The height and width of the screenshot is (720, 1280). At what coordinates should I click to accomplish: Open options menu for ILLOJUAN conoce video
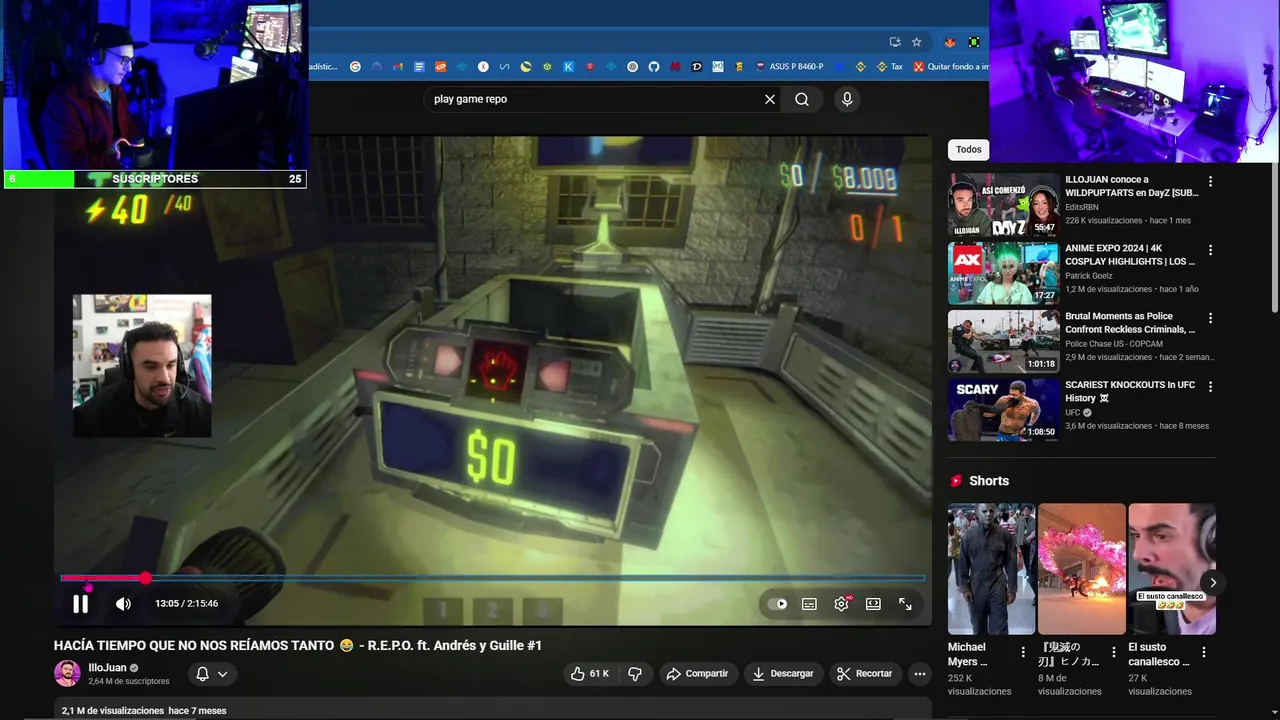(x=1210, y=182)
